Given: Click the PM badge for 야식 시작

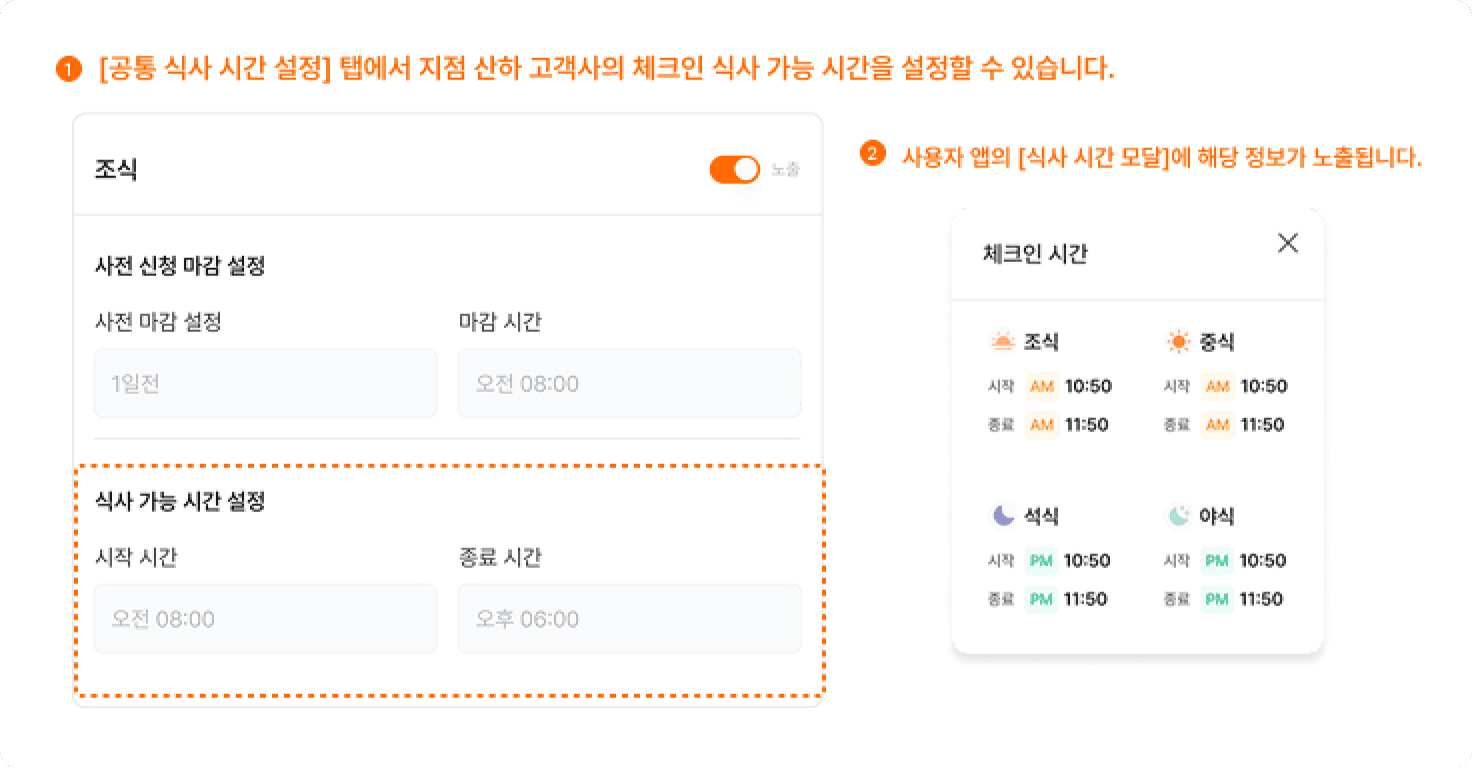Looking at the screenshot, I should (1217, 561).
